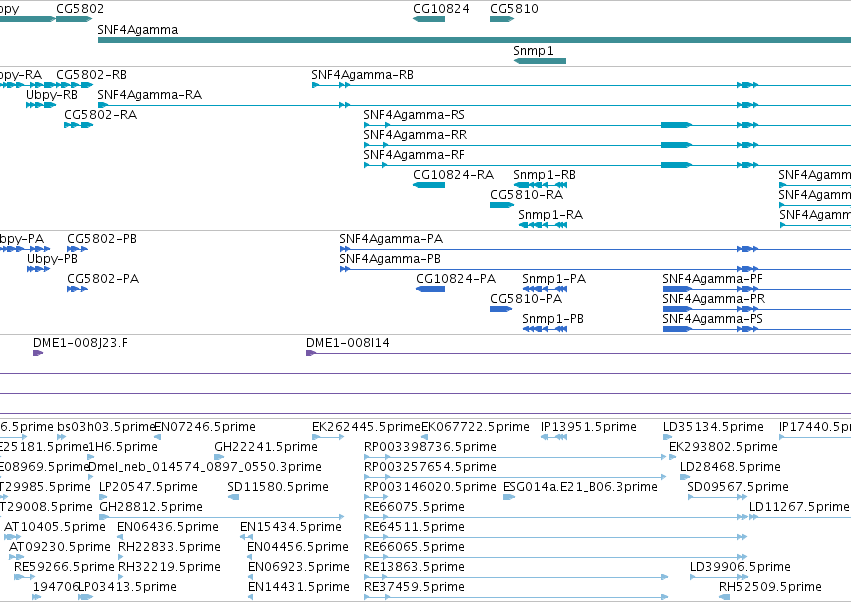Click transcript label SNF4Agamma-RR

tap(415, 135)
